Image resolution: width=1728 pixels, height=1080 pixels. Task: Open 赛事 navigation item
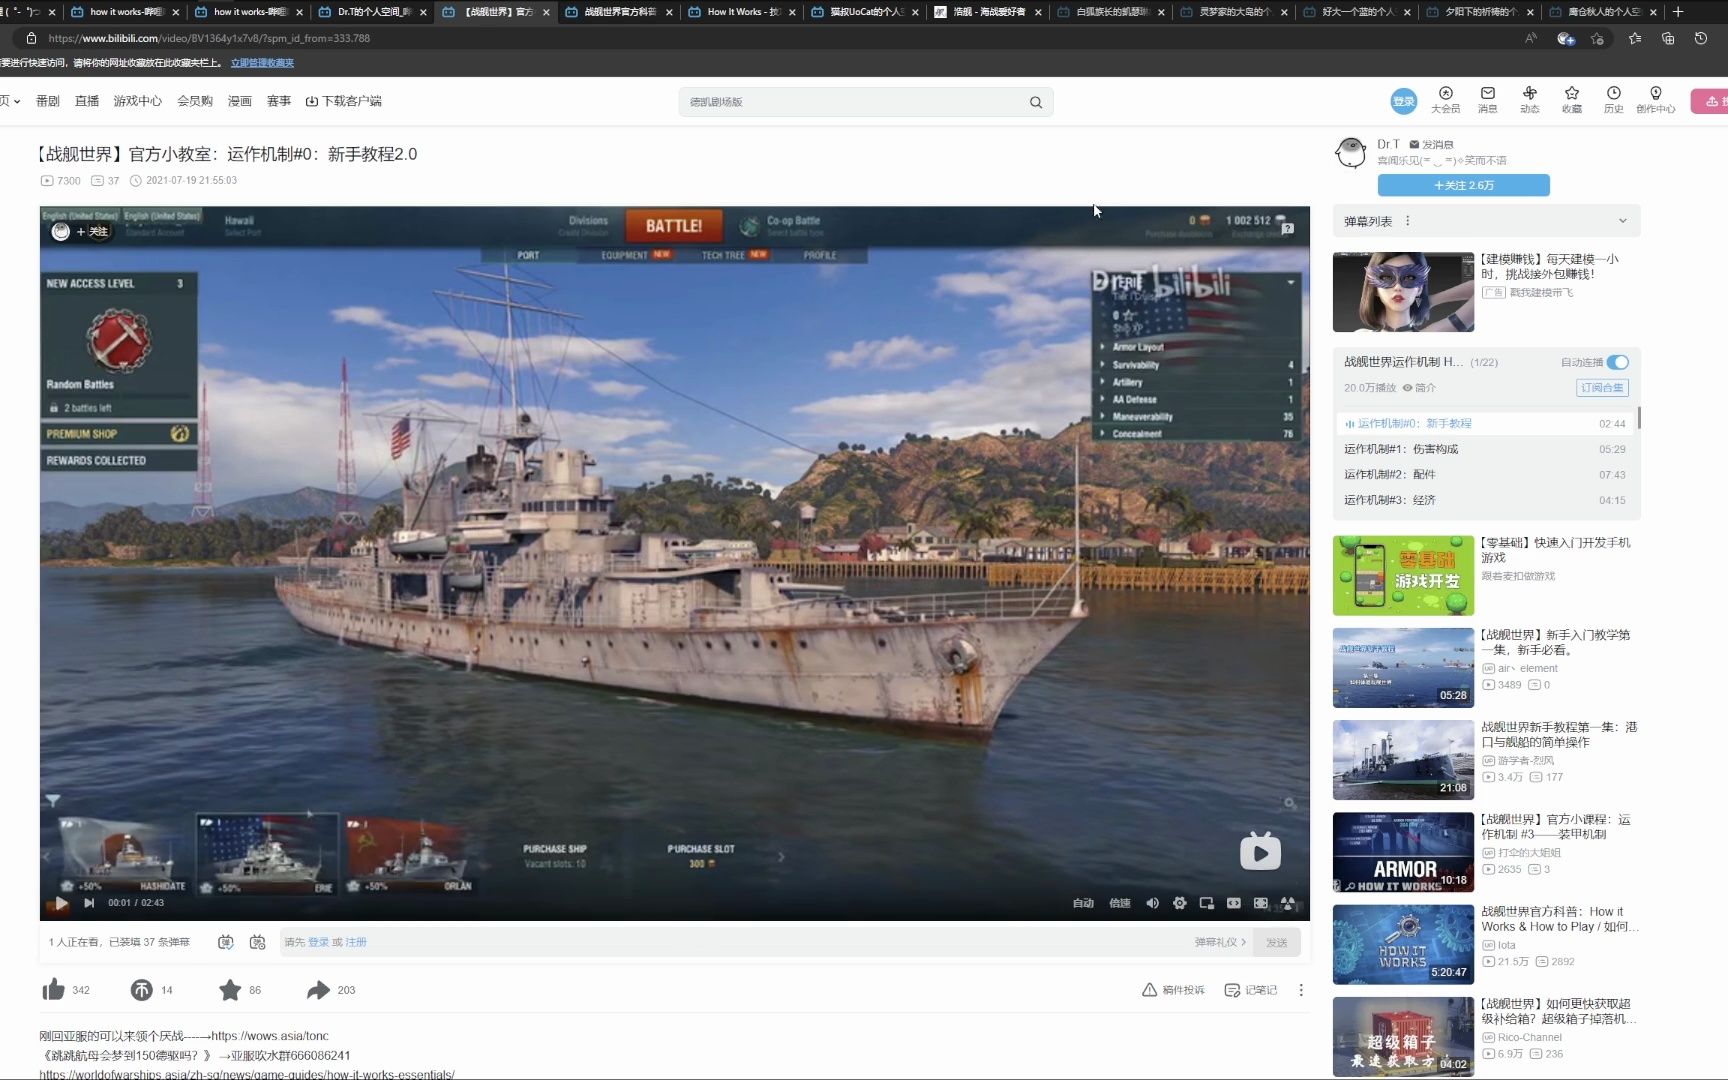pyautogui.click(x=279, y=101)
